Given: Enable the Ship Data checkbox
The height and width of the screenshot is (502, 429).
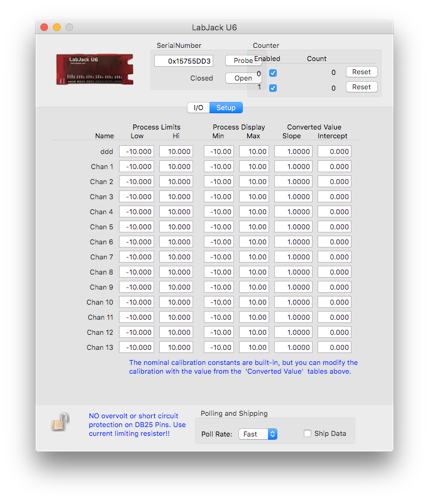Looking at the screenshot, I should (x=307, y=433).
